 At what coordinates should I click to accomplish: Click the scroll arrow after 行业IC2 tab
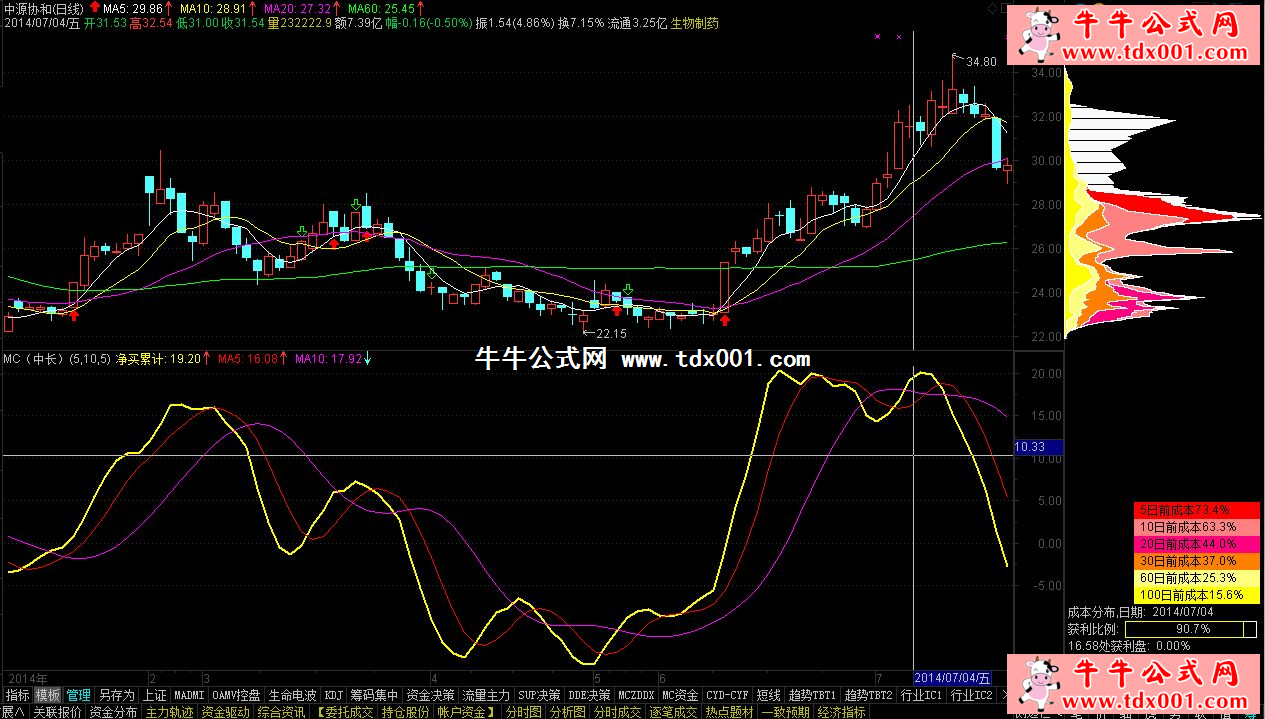pyautogui.click(x=1005, y=695)
